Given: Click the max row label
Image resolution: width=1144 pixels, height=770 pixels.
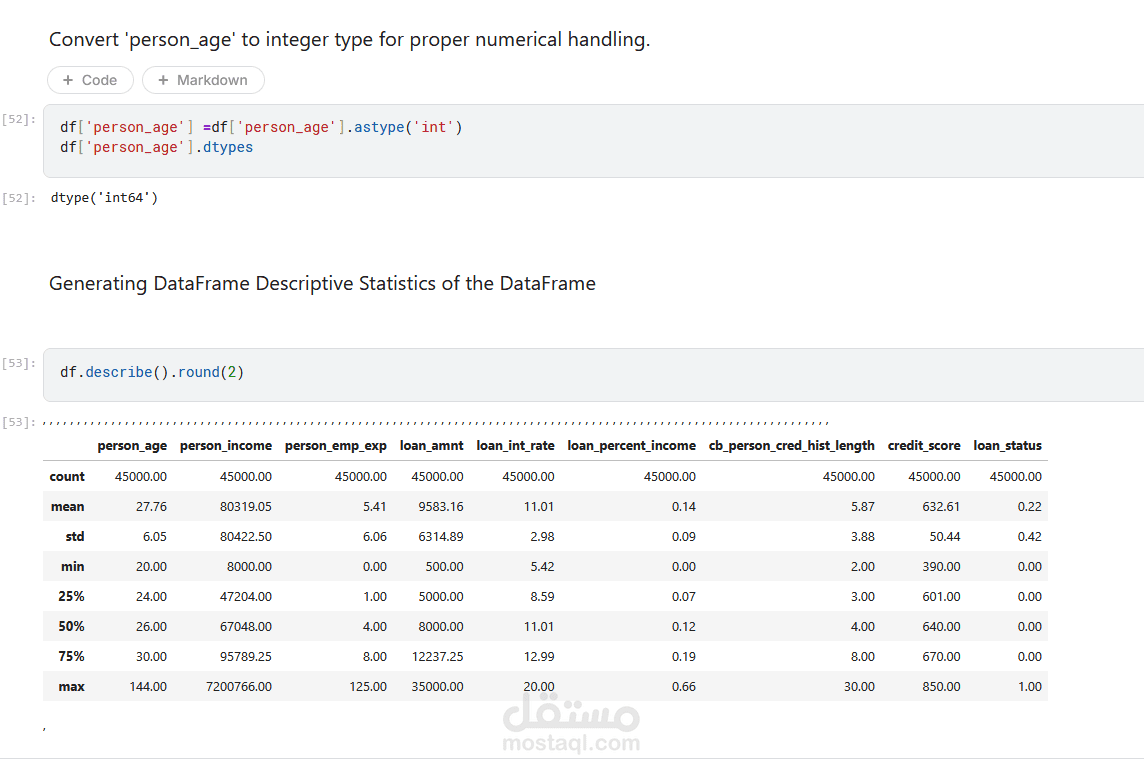Looking at the screenshot, I should pos(71,687).
